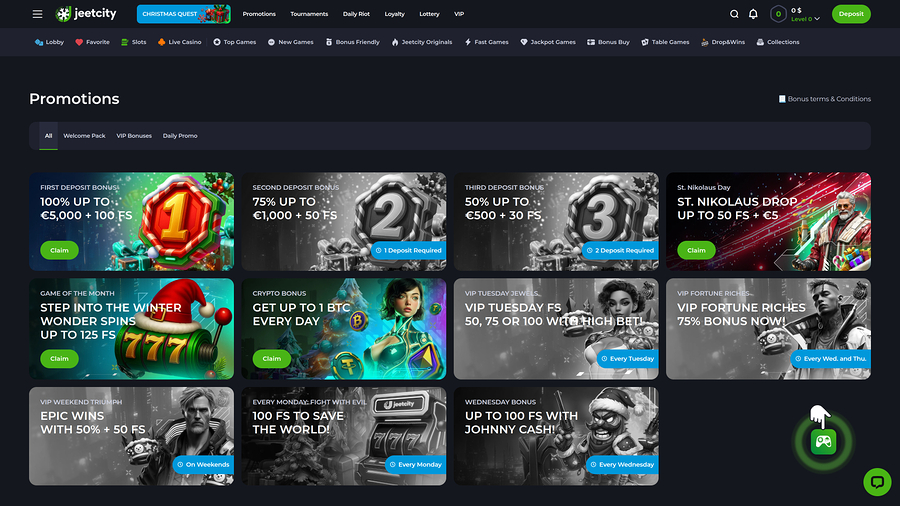Open the Christmas Quest banner
Image resolution: width=900 pixels, height=506 pixels.
tap(184, 14)
